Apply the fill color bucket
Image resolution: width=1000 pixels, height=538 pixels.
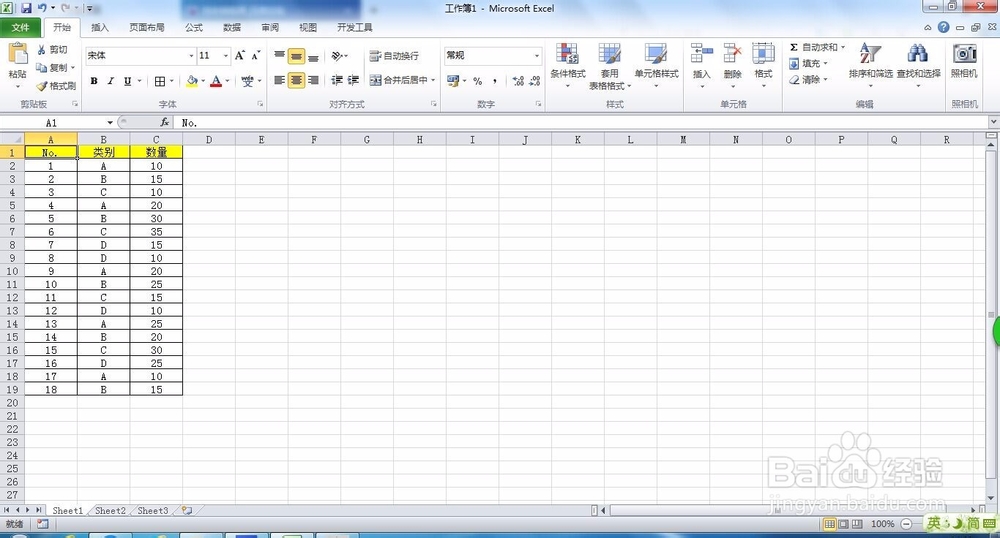[192, 81]
